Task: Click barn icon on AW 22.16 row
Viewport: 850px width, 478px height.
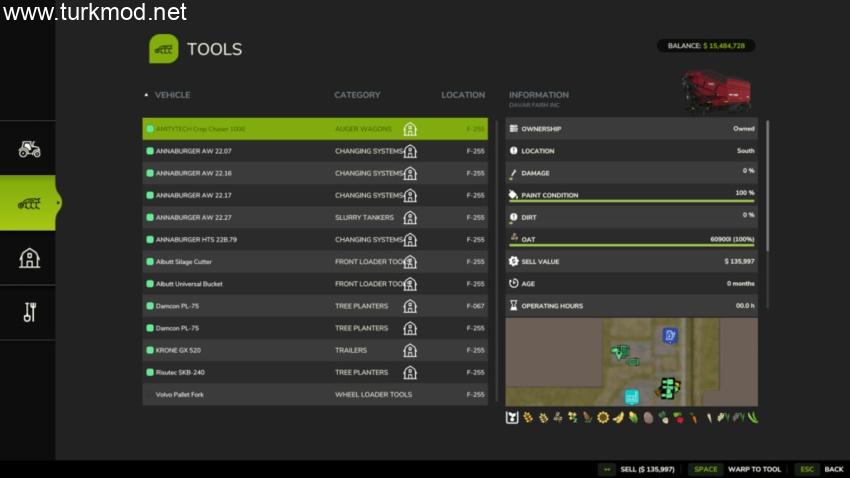Action: 410,173
